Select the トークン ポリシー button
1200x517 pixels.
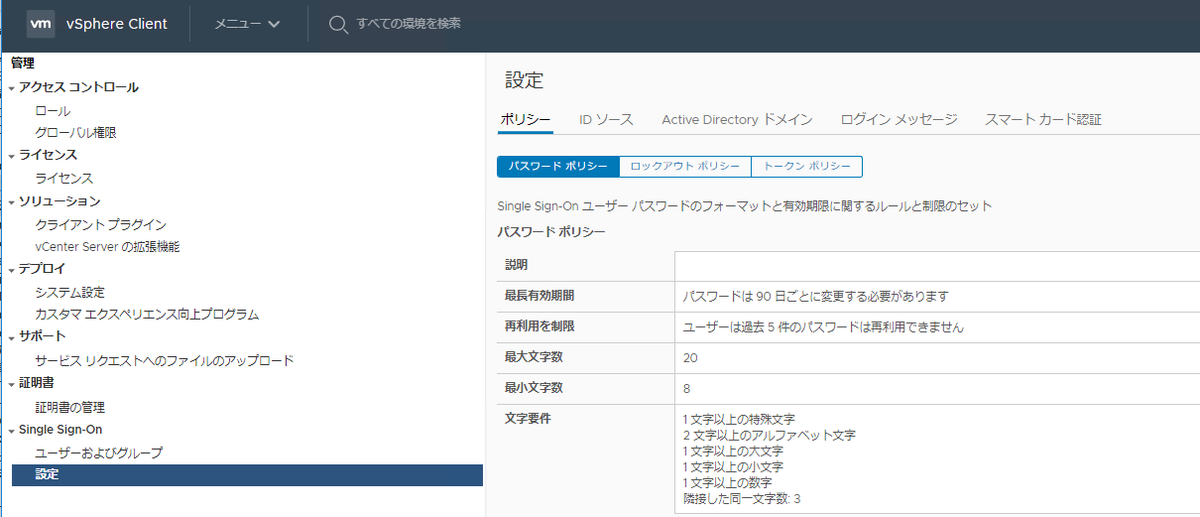pyautogui.click(x=806, y=166)
